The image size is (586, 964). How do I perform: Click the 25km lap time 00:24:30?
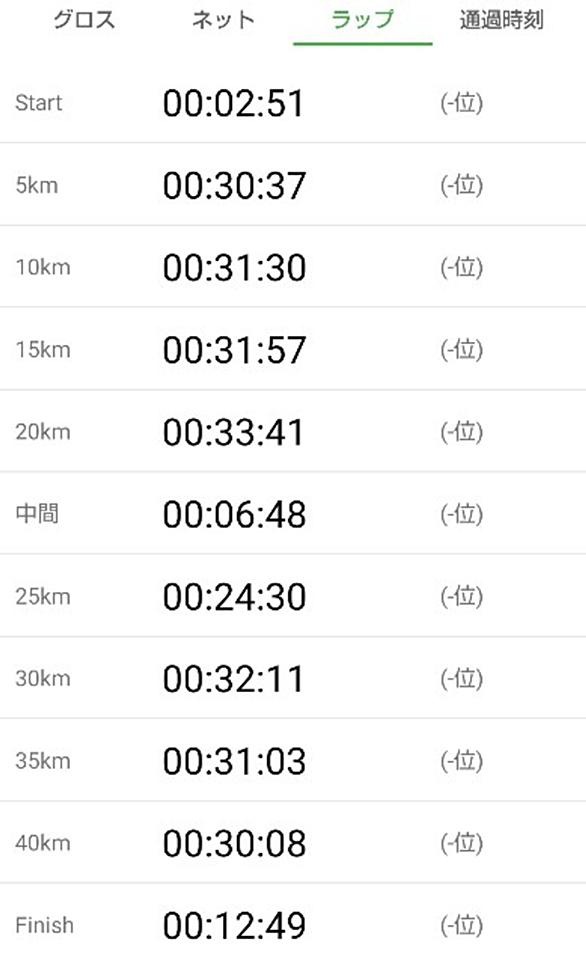(x=234, y=597)
